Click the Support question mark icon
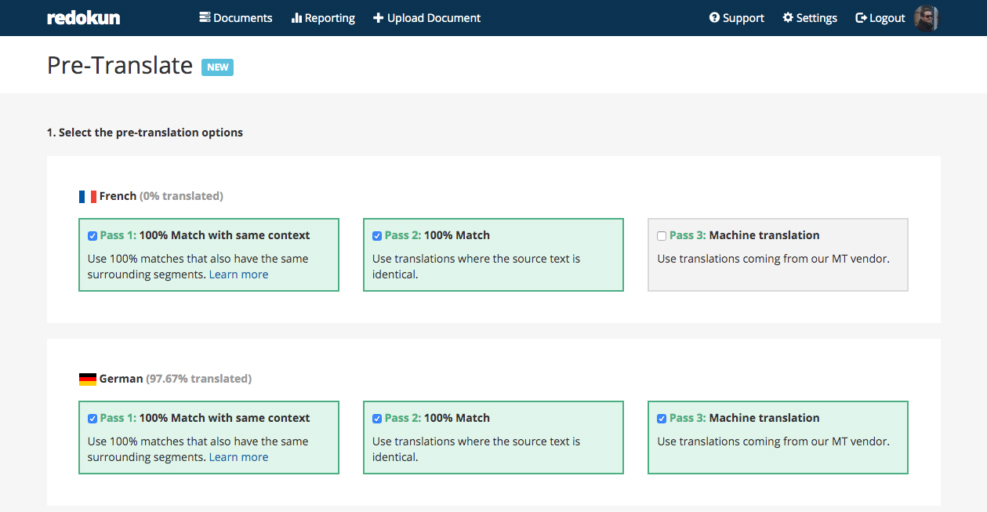Image resolution: width=987 pixels, height=512 pixels. click(x=714, y=18)
